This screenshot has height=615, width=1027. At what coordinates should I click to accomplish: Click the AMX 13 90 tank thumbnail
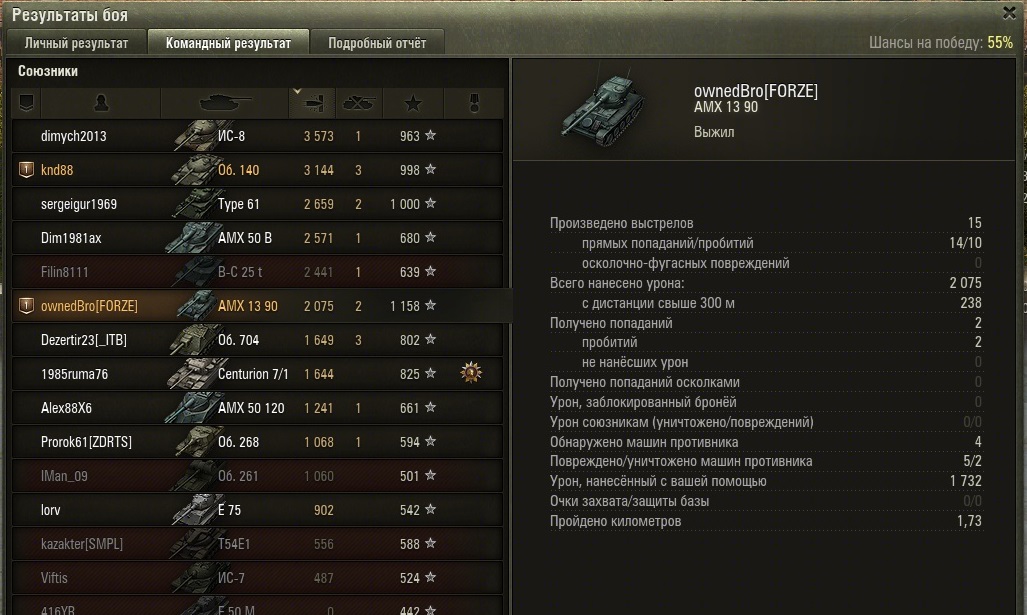click(603, 108)
